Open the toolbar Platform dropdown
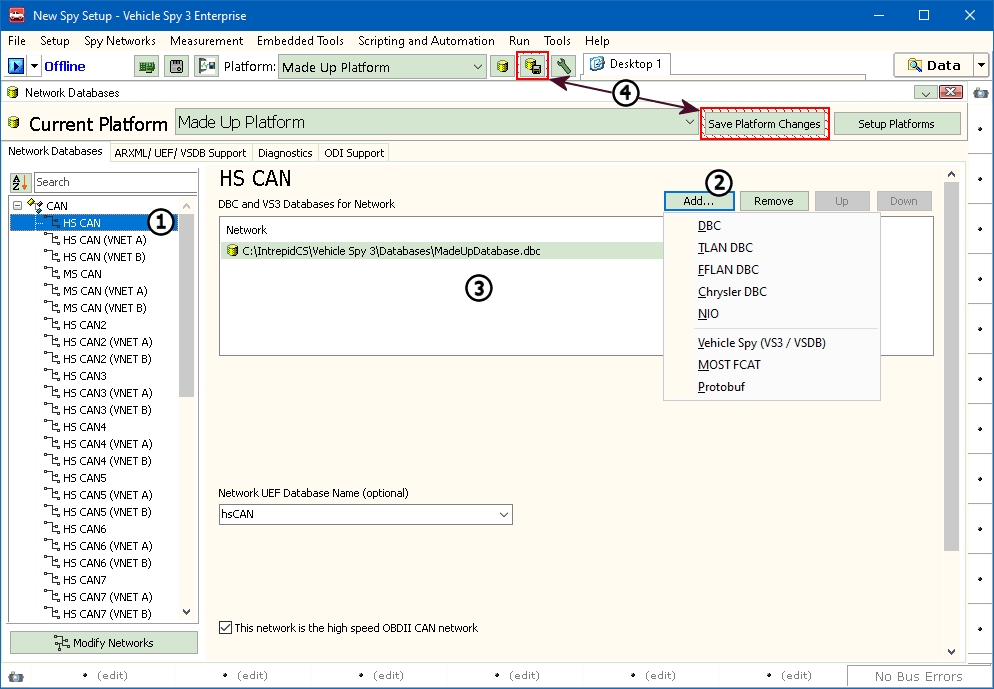The height and width of the screenshot is (689, 994). [x=478, y=67]
